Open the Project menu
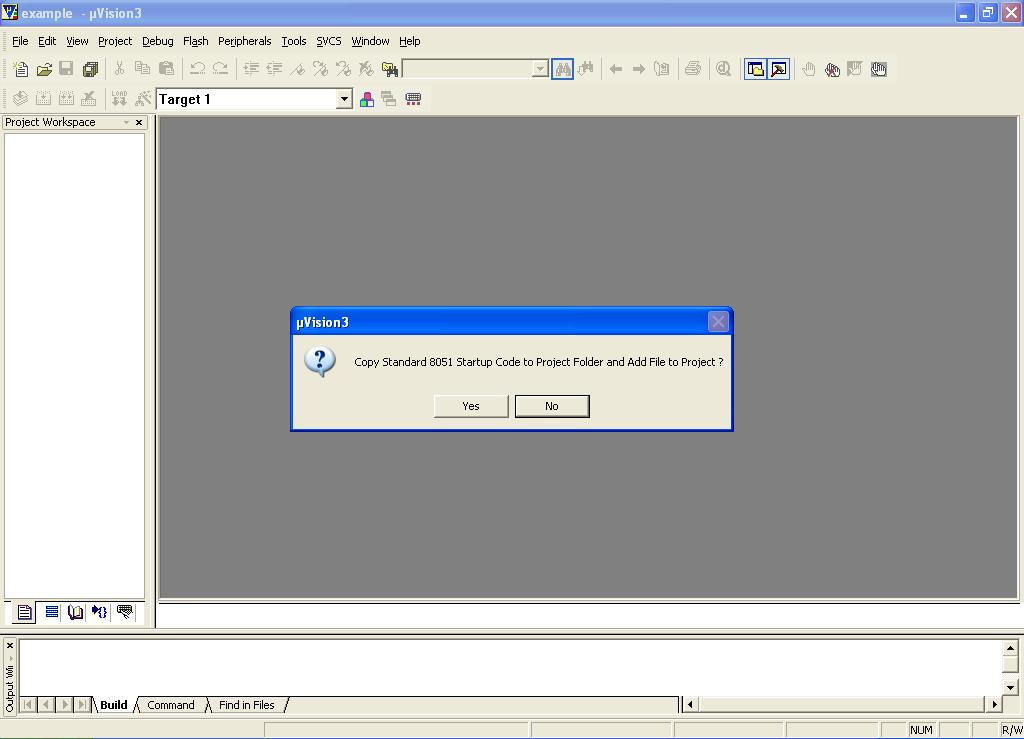The image size is (1024, 739). click(115, 41)
